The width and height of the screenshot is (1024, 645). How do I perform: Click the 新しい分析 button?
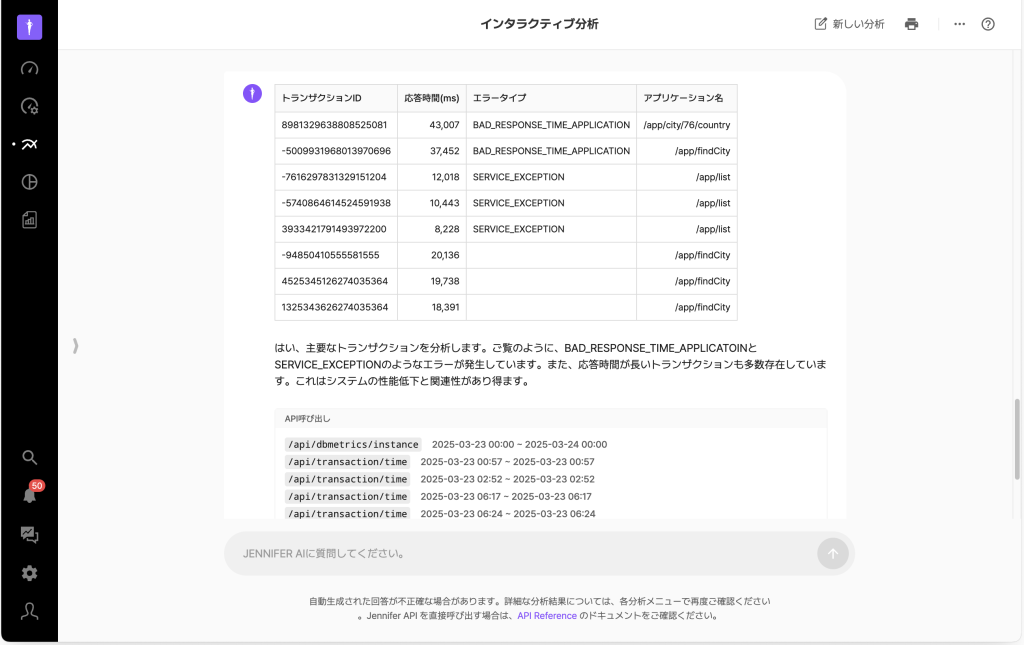click(849, 24)
